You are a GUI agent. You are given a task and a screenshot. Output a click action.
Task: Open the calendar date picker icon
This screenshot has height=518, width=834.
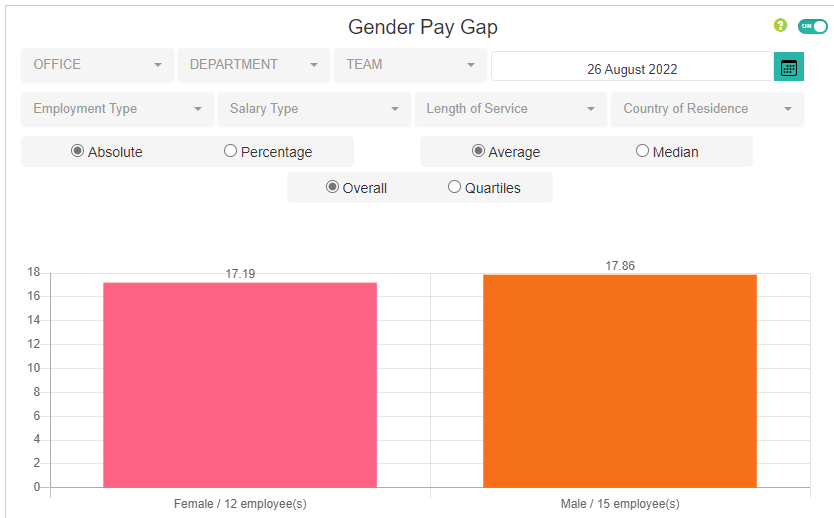point(789,68)
